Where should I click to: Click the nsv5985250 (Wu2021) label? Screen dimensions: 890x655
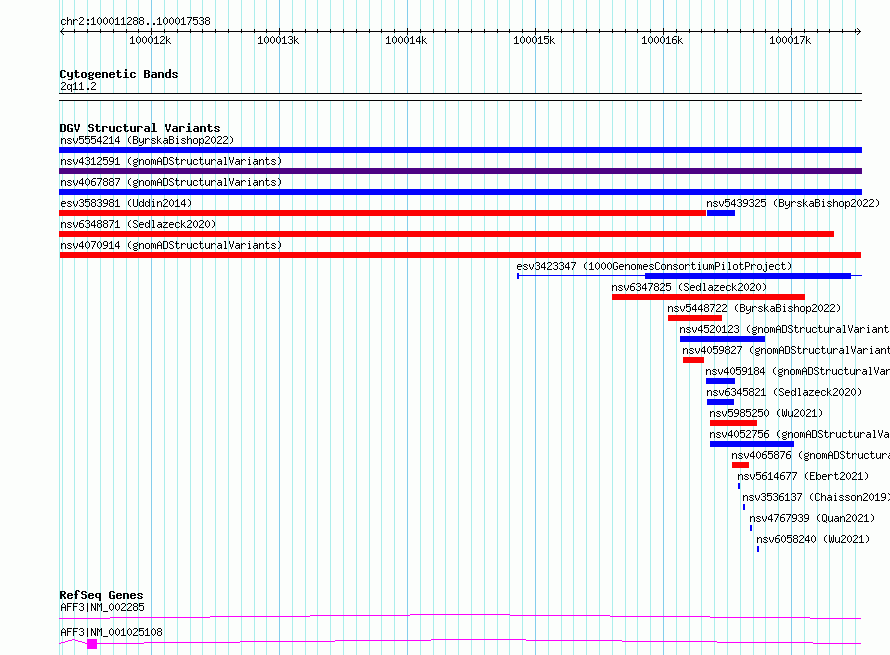pos(766,413)
